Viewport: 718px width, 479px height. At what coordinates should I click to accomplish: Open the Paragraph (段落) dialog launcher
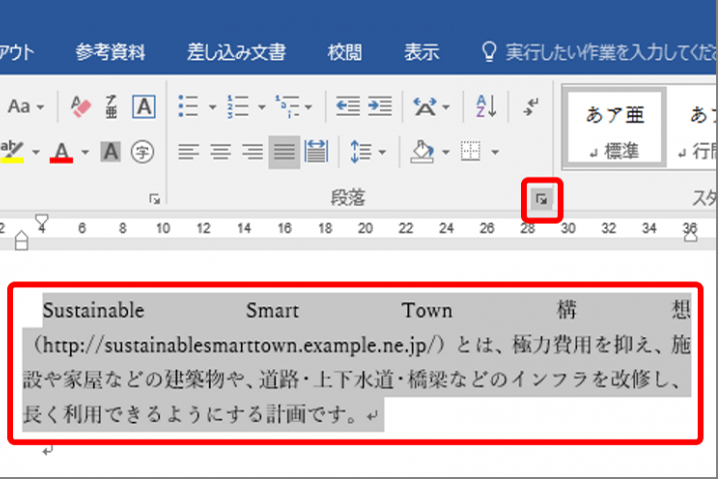[542, 200]
